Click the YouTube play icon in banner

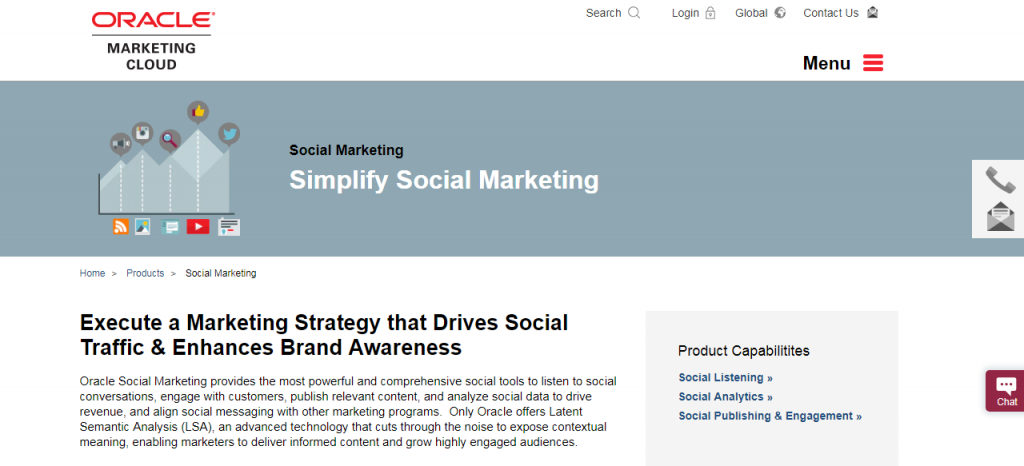pyautogui.click(x=198, y=226)
